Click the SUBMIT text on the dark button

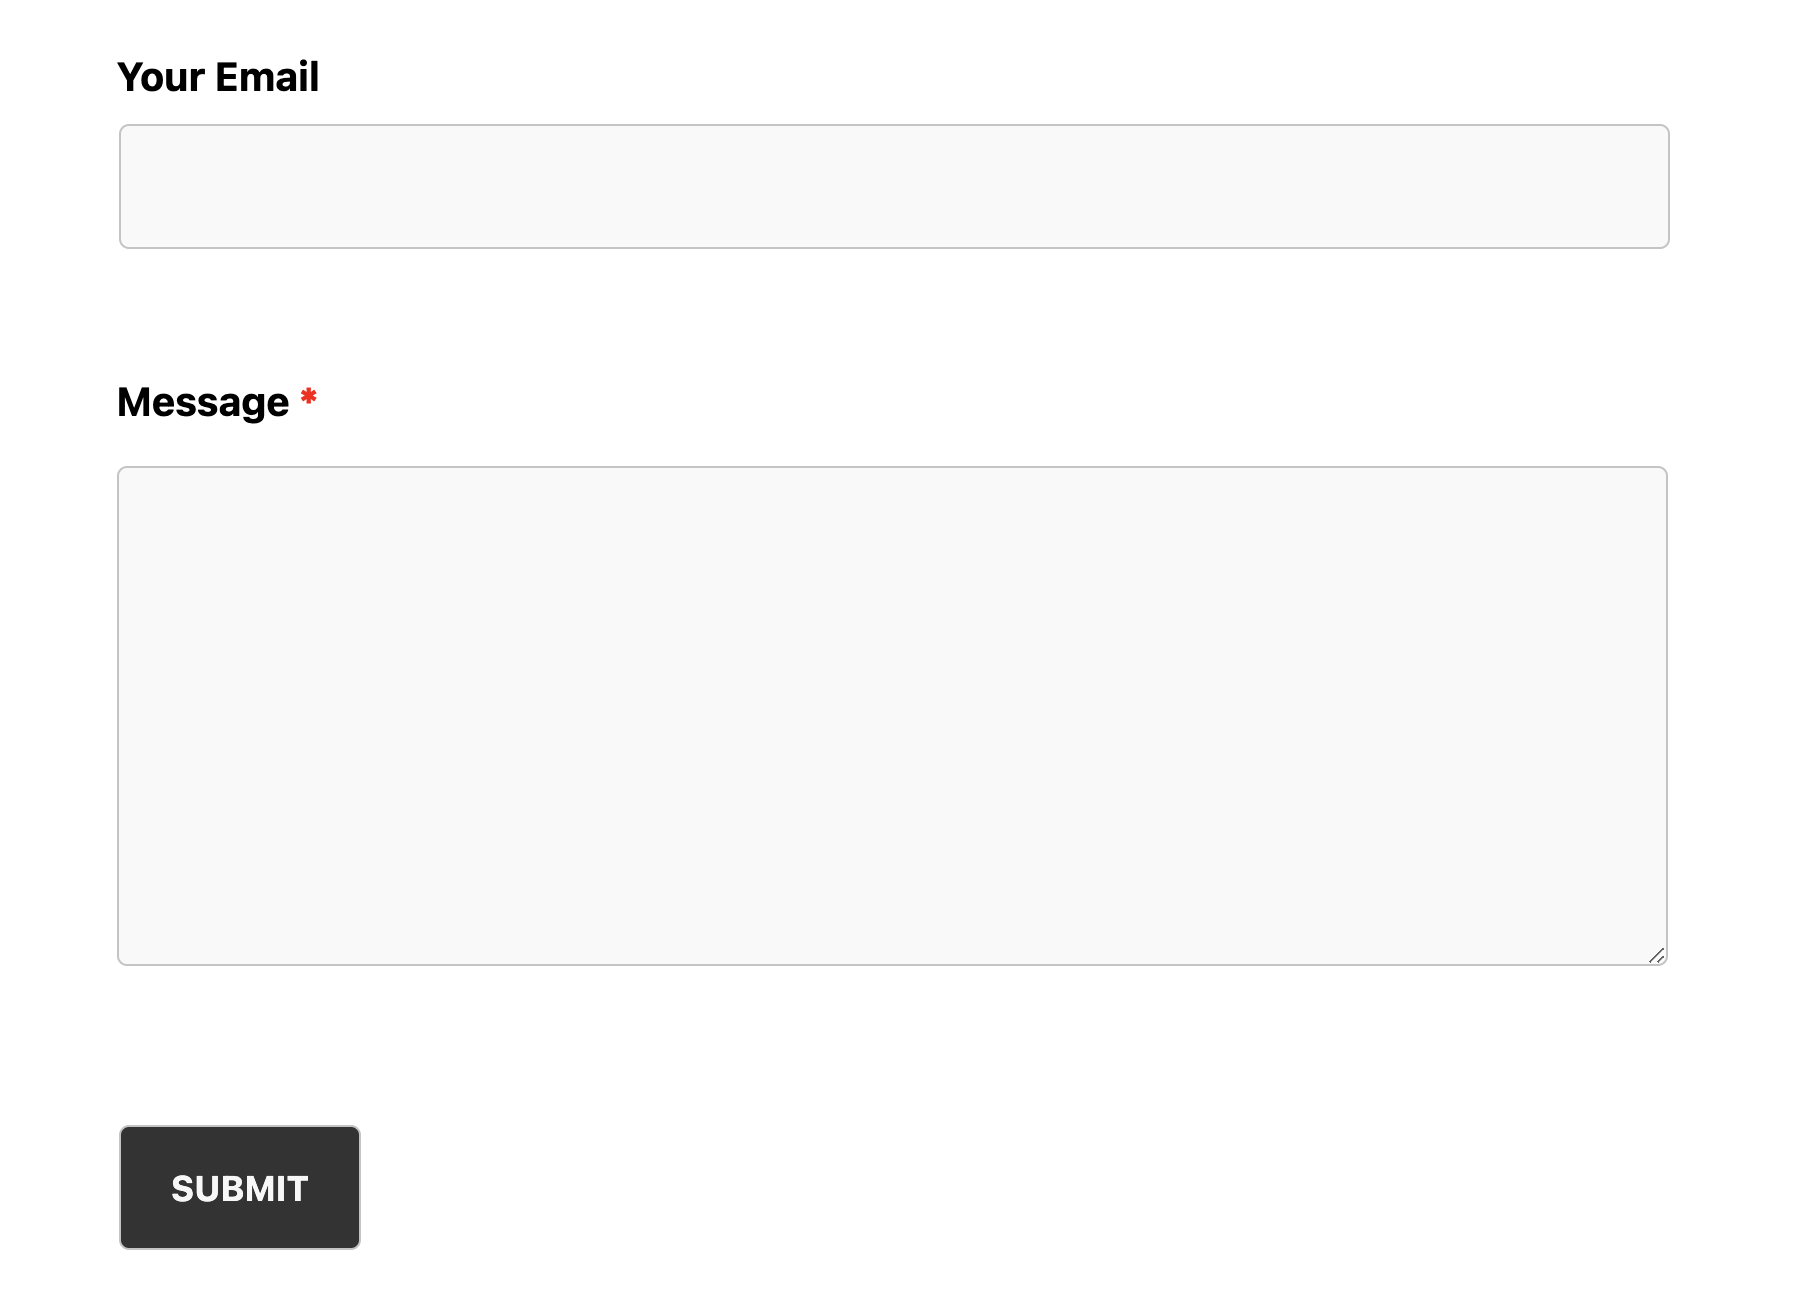239,1189
